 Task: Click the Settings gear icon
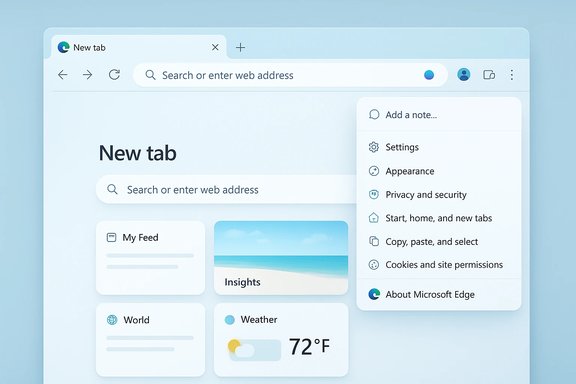[x=374, y=147]
